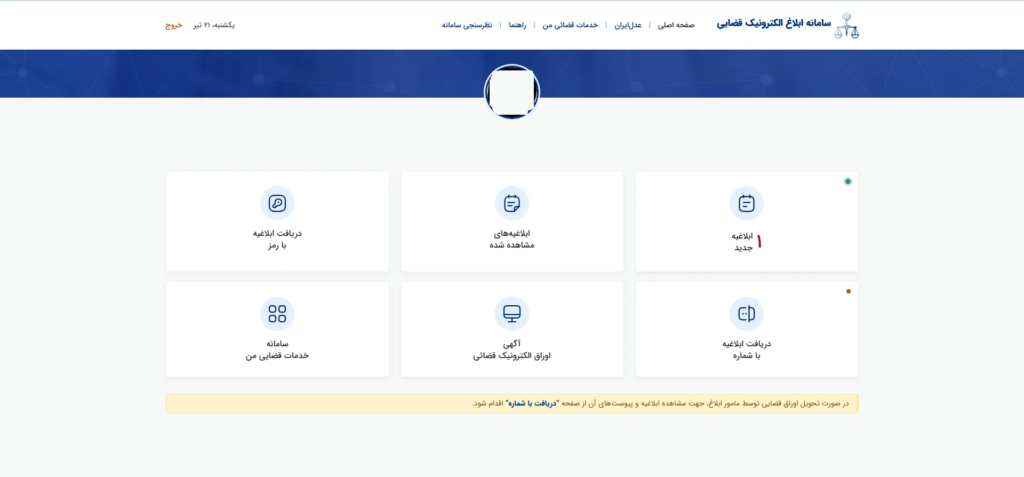The height and width of the screenshot is (477, 1024).
Task: Click the دریافت ابلاغیه با رمز label
Action: tap(278, 239)
